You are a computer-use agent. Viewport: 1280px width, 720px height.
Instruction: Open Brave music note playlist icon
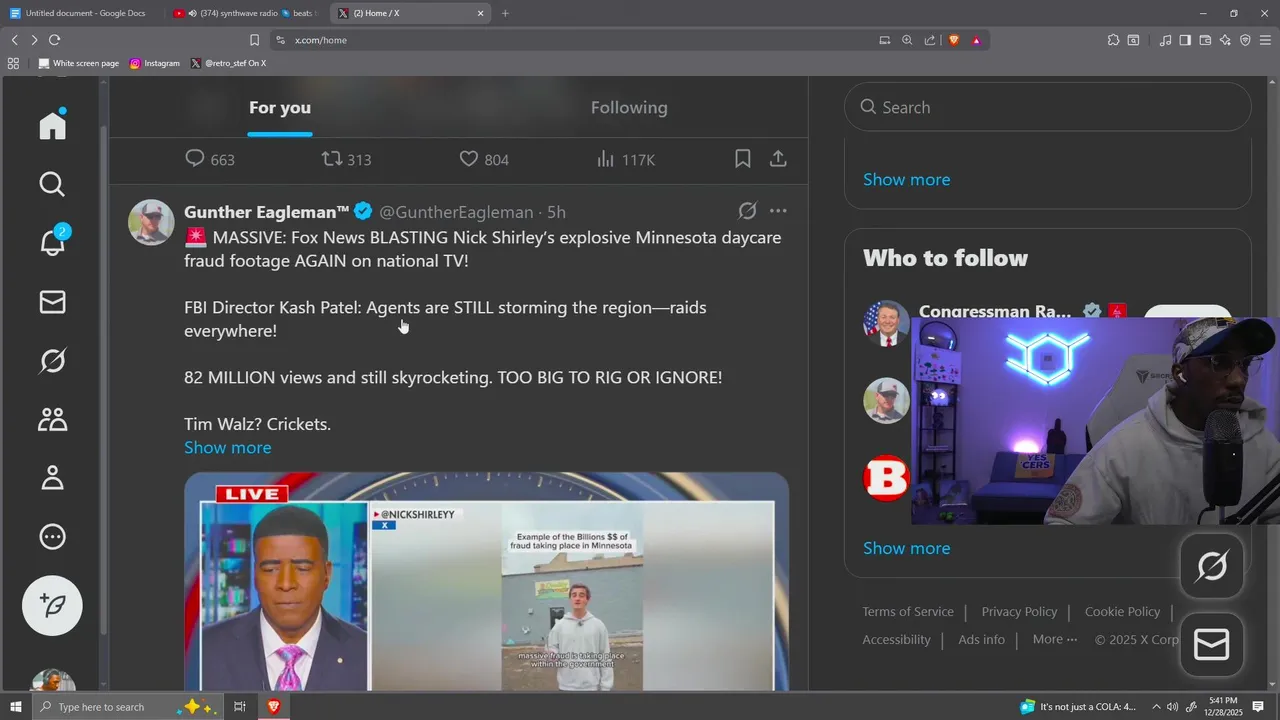click(x=1165, y=40)
